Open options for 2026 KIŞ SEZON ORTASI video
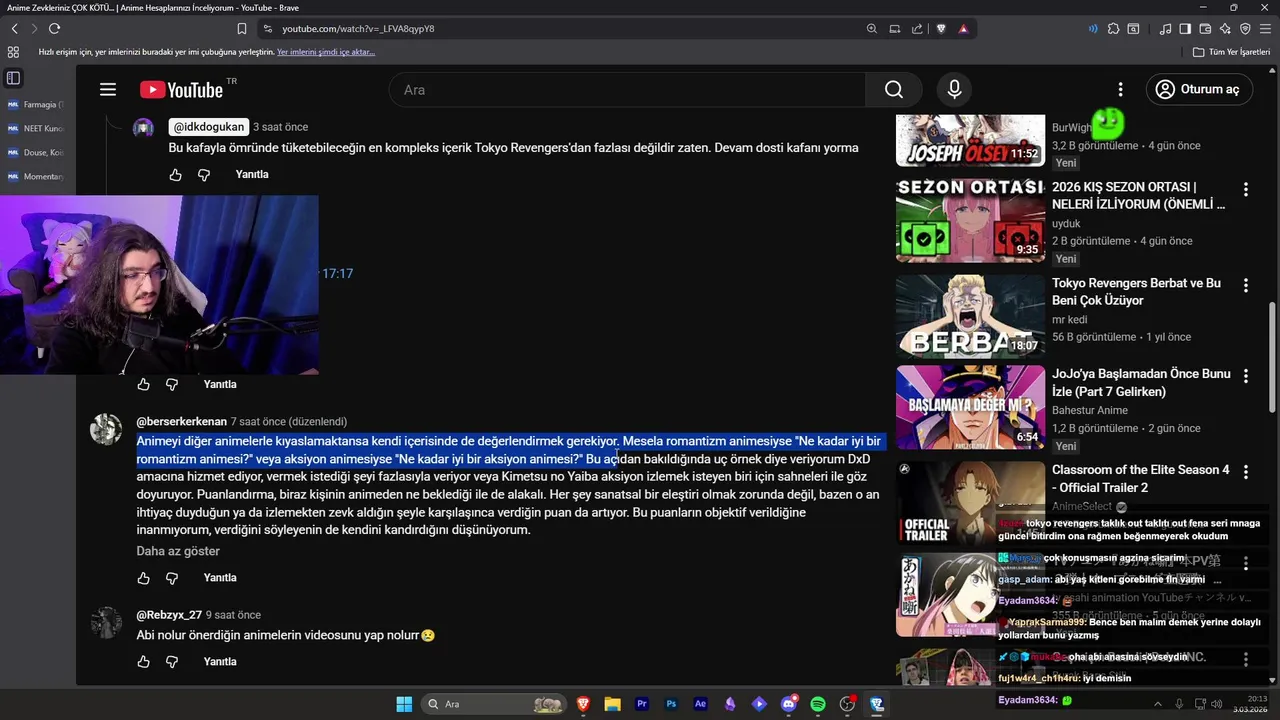The height and width of the screenshot is (720, 1280). pos(1245,189)
